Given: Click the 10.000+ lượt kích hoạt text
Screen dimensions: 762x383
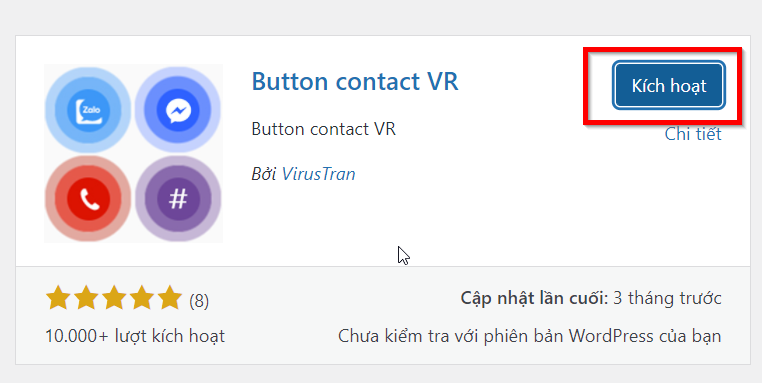Looking at the screenshot, I should tap(135, 336).
